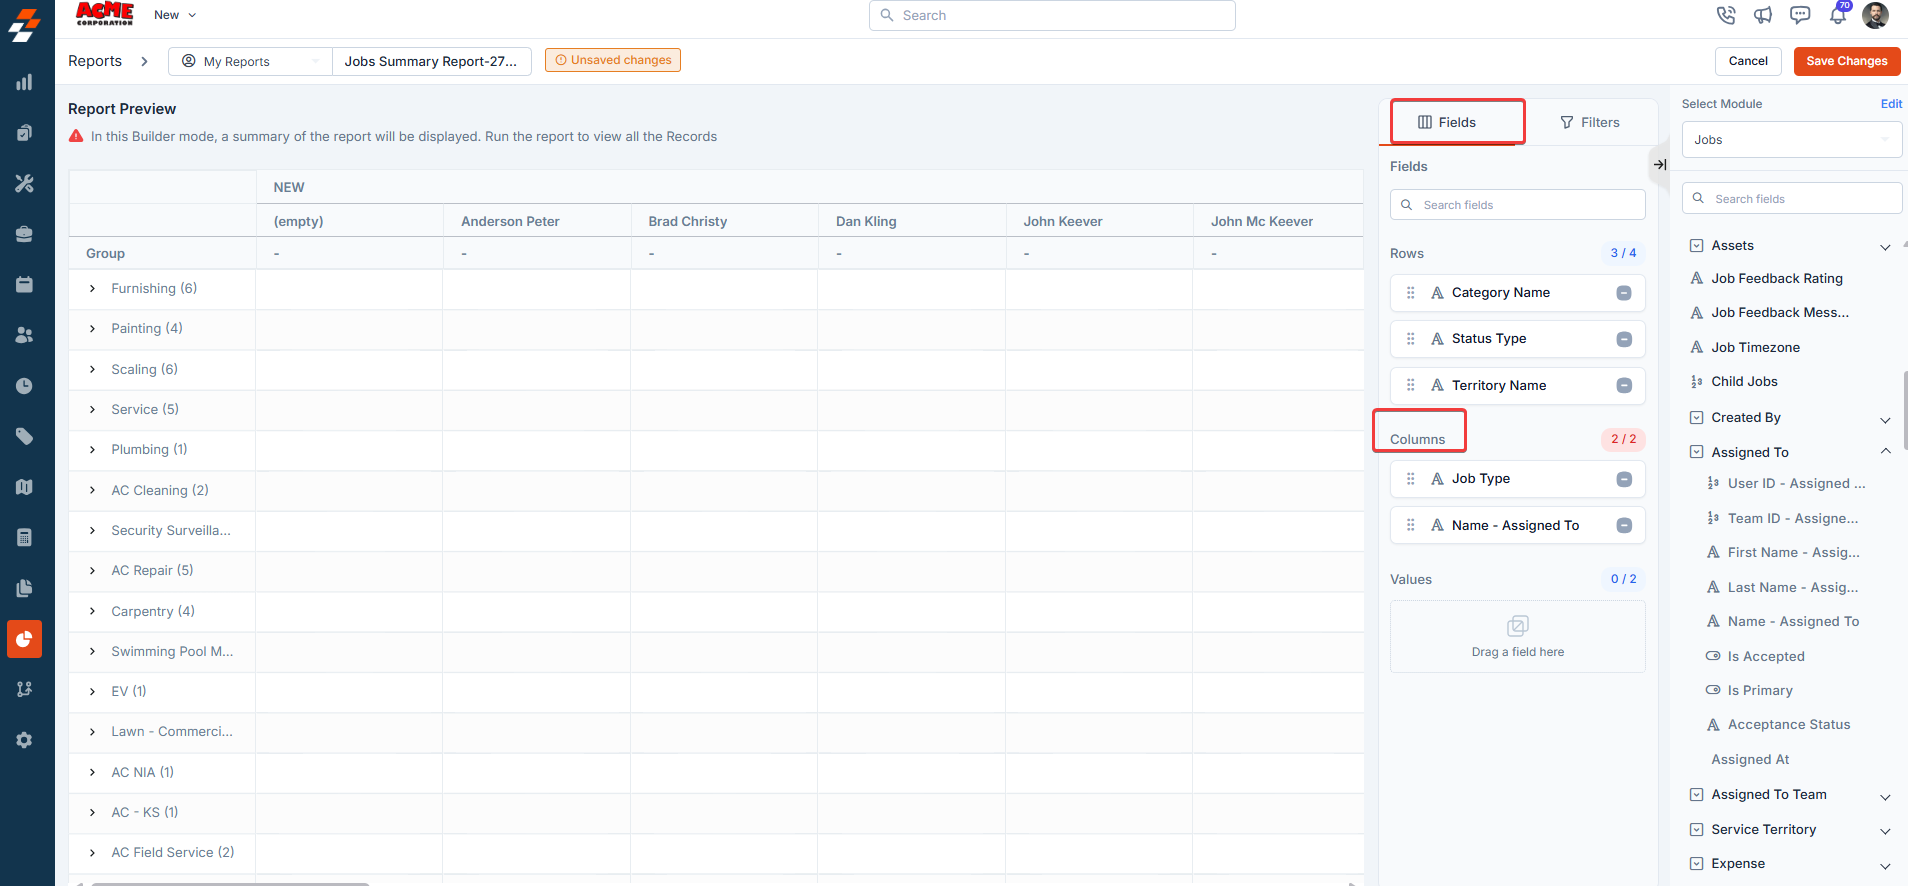Expand the Scaling (6) group row
Image resolution: width=1908 pixels, height=886 pixels.
coord(93,370)
